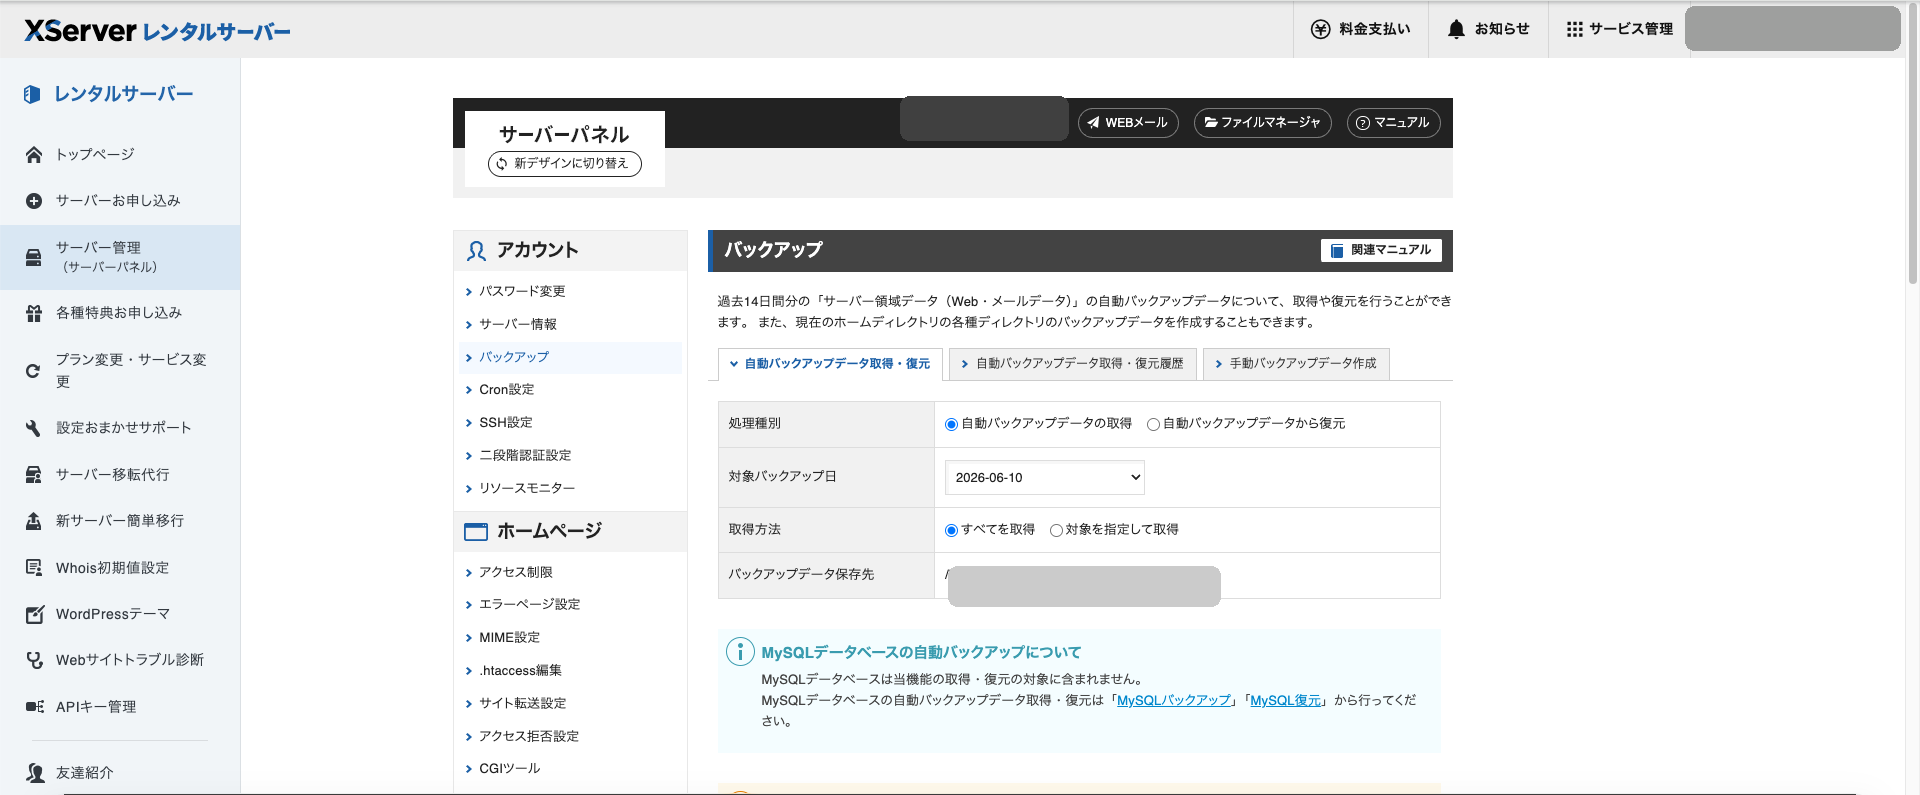The width and height of the screenshot is (1920, 795).
Task: Open サイト転送設定 menu entry
Action: click(x=523, y=703)
